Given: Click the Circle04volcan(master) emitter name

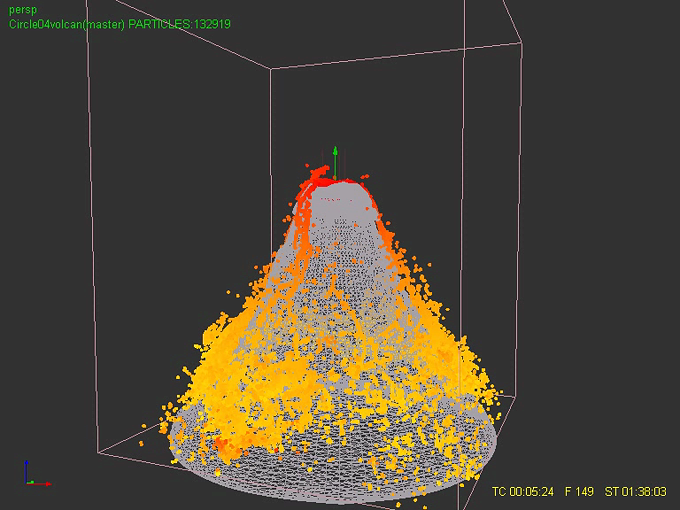Looking at the screenshot, I should [66, 23].
